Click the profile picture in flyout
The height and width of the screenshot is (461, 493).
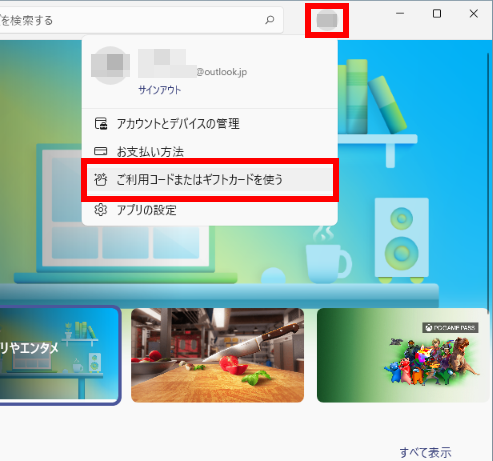pyautogui.click(x=110, y=65)
